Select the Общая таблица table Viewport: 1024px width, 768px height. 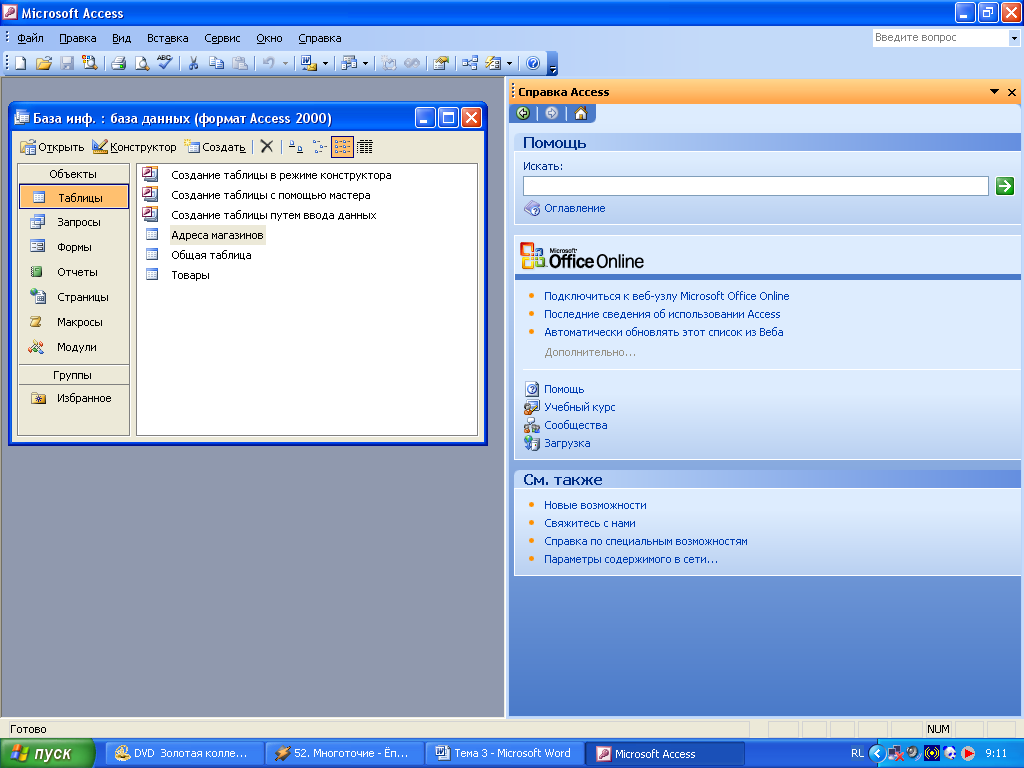(x=211, y=255)
